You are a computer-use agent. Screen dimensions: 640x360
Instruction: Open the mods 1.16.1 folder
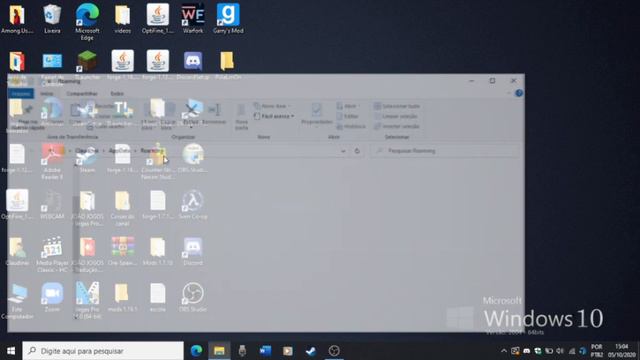point(122,297)
